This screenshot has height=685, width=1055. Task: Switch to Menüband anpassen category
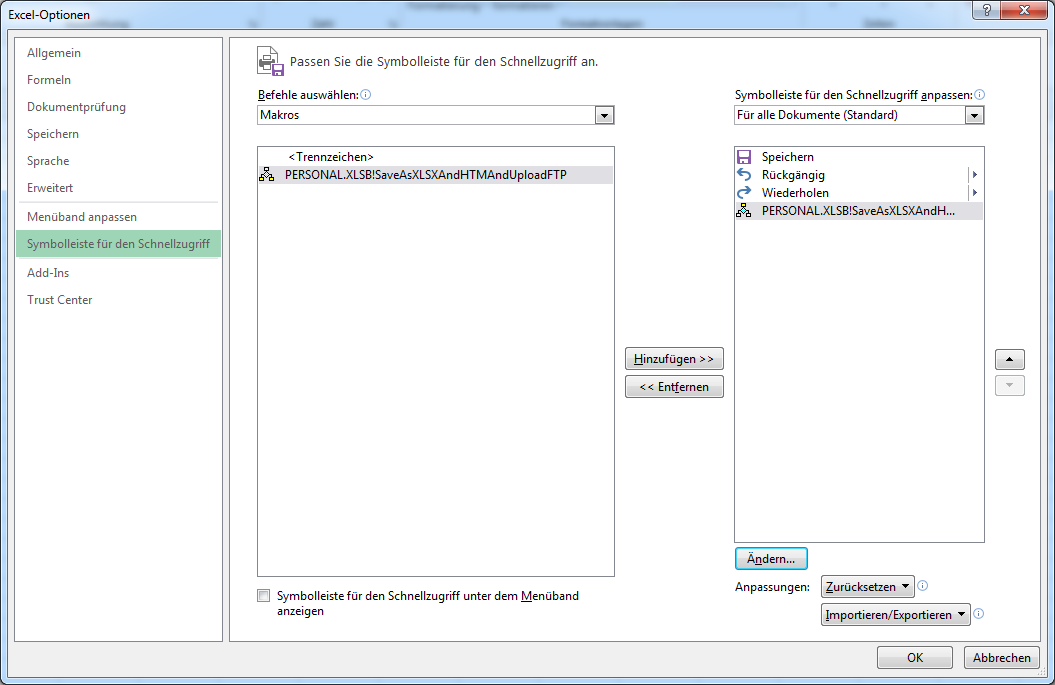click(x=82, y=217)
